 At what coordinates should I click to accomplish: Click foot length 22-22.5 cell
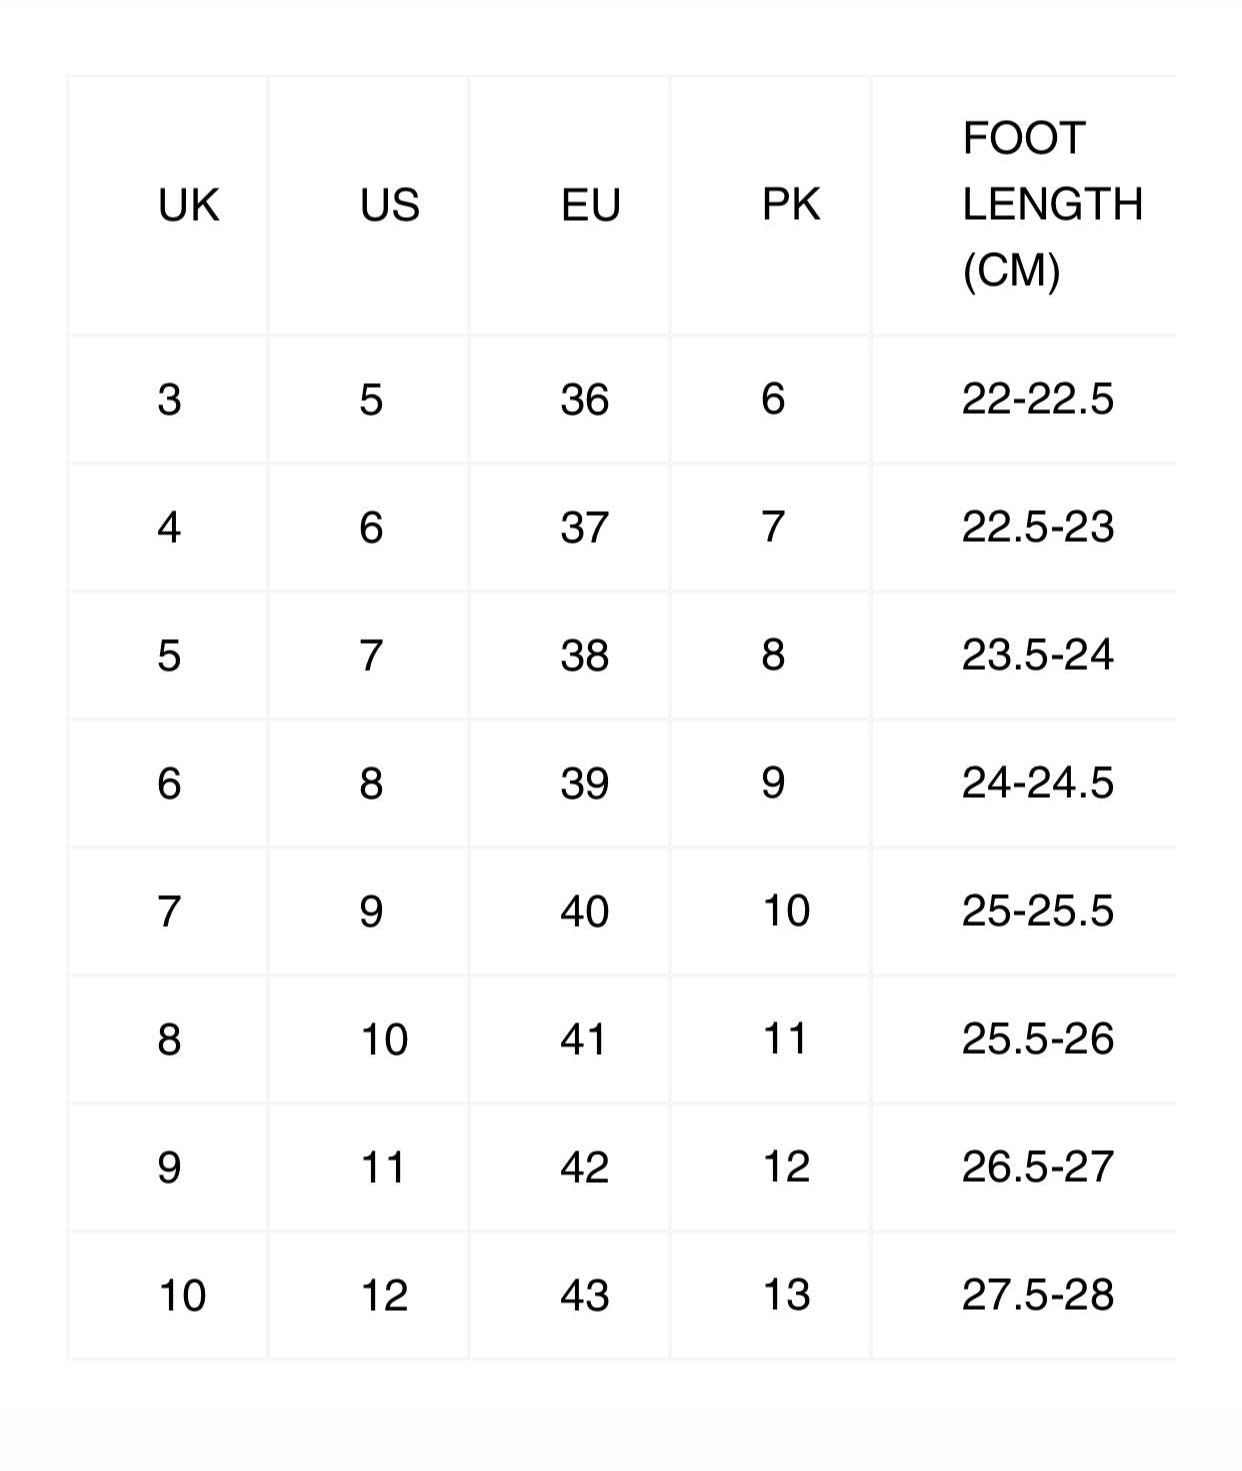[x=1037, y=400]
